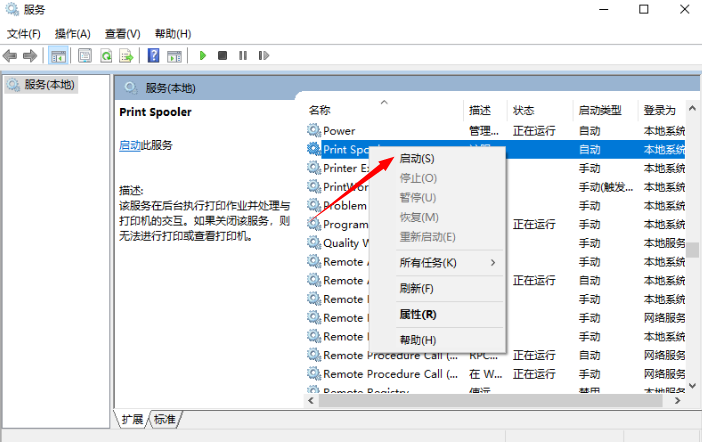Open 属性(R) from the context menu

pos(438,314)
